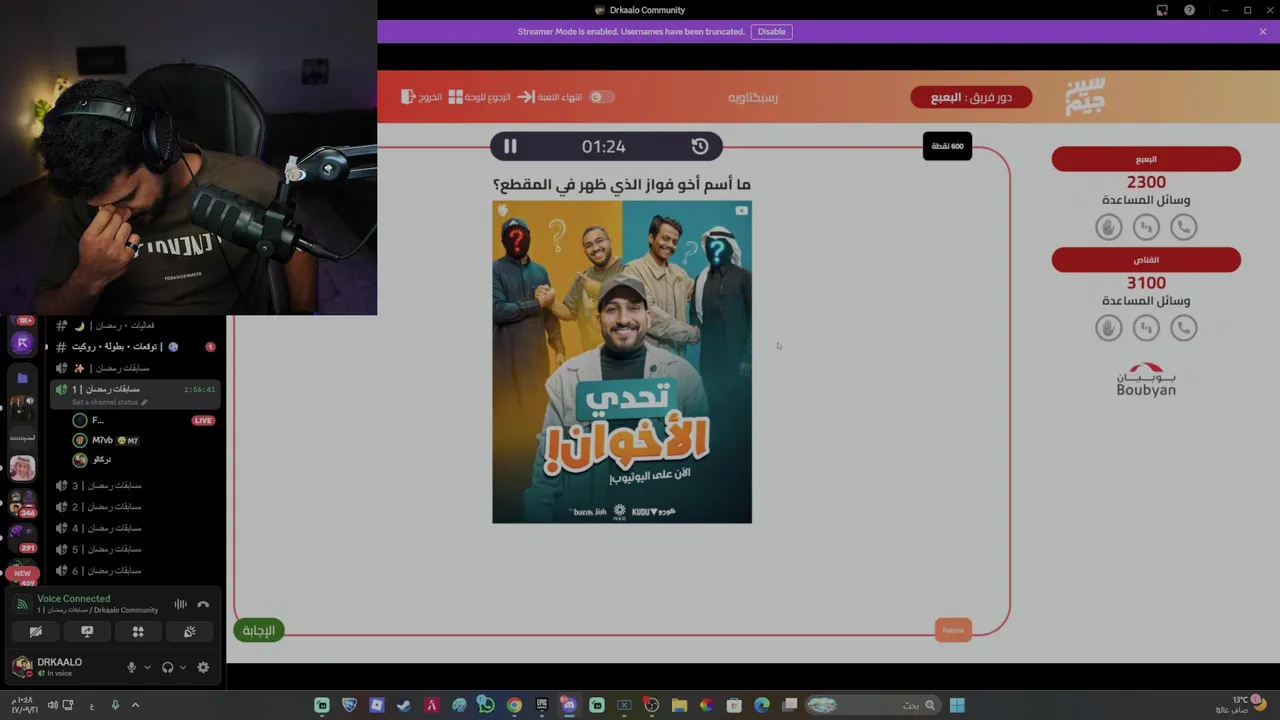1280x720 pixels.
Task: Open the Discord inbox icon in title bar
Action: (1162, 10)
